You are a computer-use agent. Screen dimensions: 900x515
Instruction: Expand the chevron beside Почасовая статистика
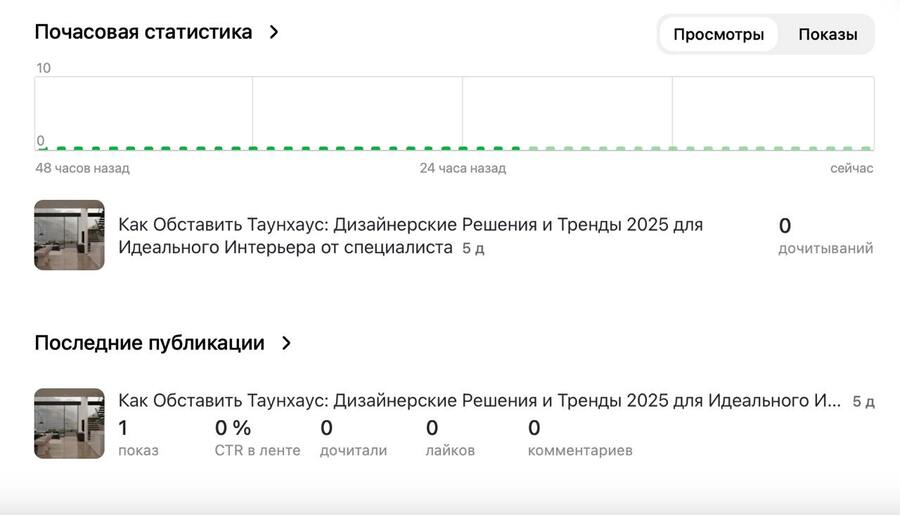point(274,32)
